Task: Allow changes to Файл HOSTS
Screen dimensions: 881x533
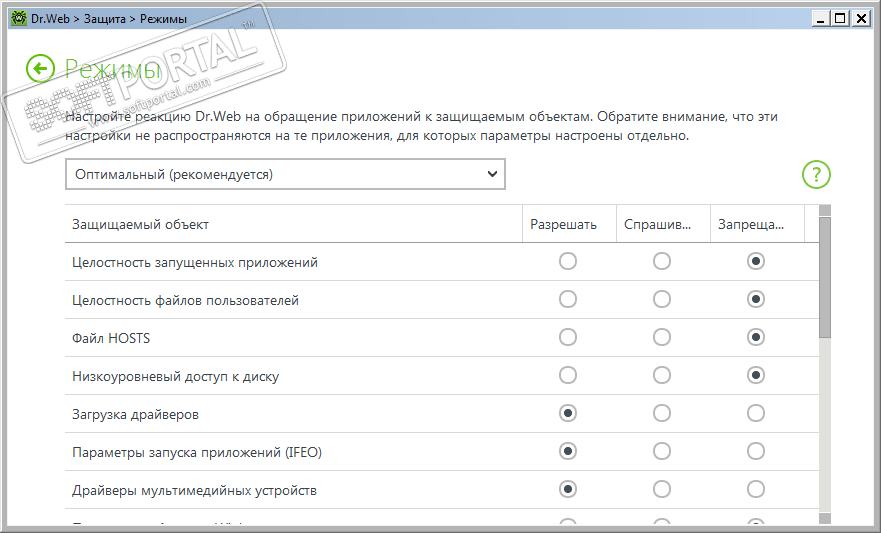Action: (x=567, y=337)
